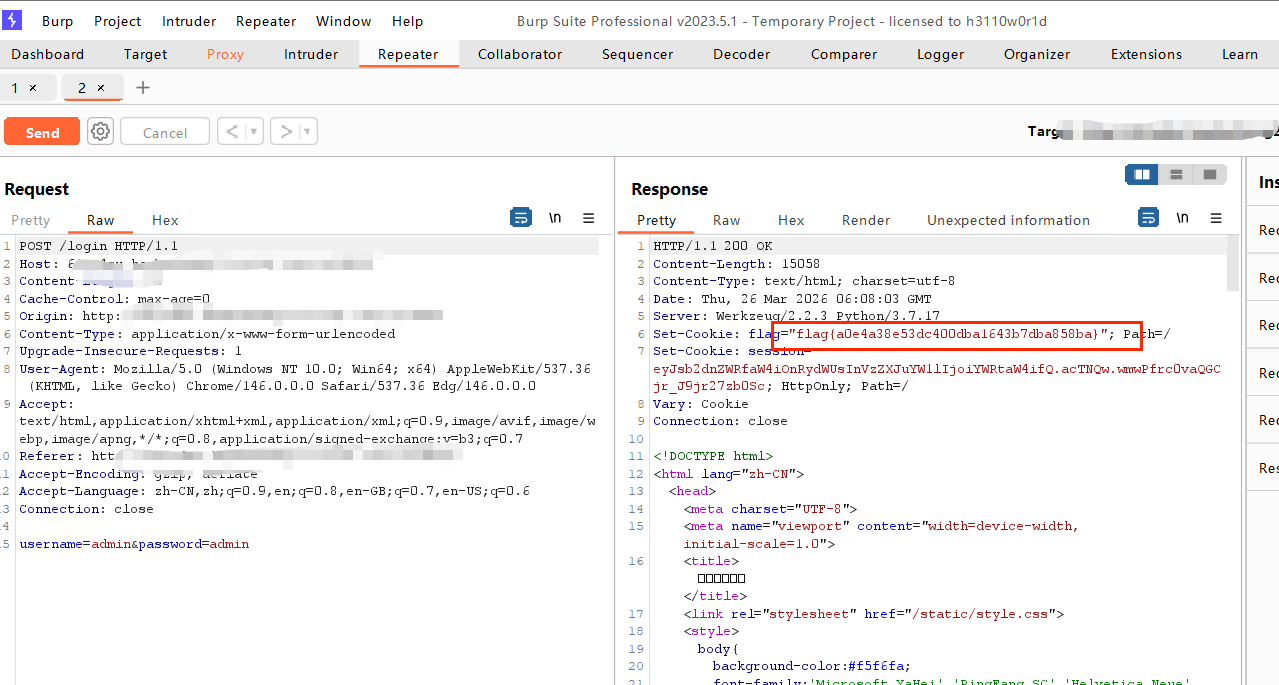The width and height of the screenshot is (1279, 685).
Task: Switch to the Collaborator tab
Action: (x=520, y=54)
